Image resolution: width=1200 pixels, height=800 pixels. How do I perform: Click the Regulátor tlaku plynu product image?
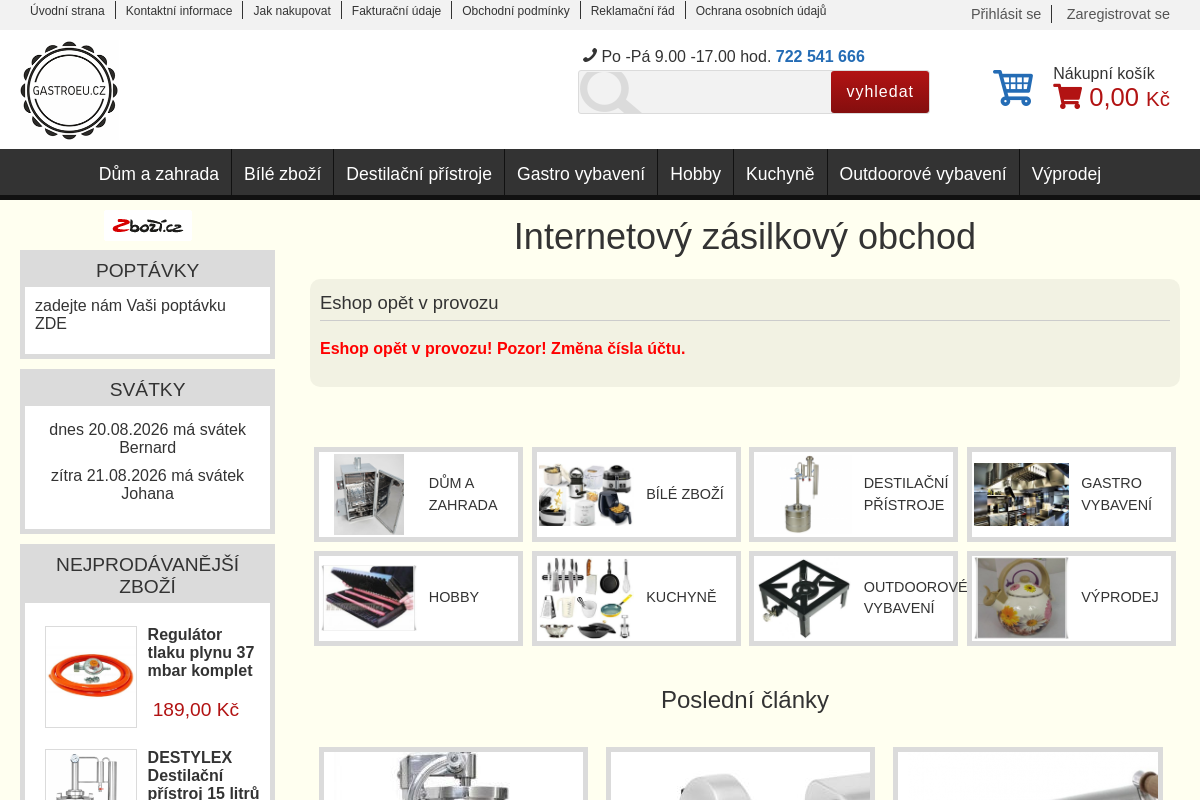[x=91, y=677]
